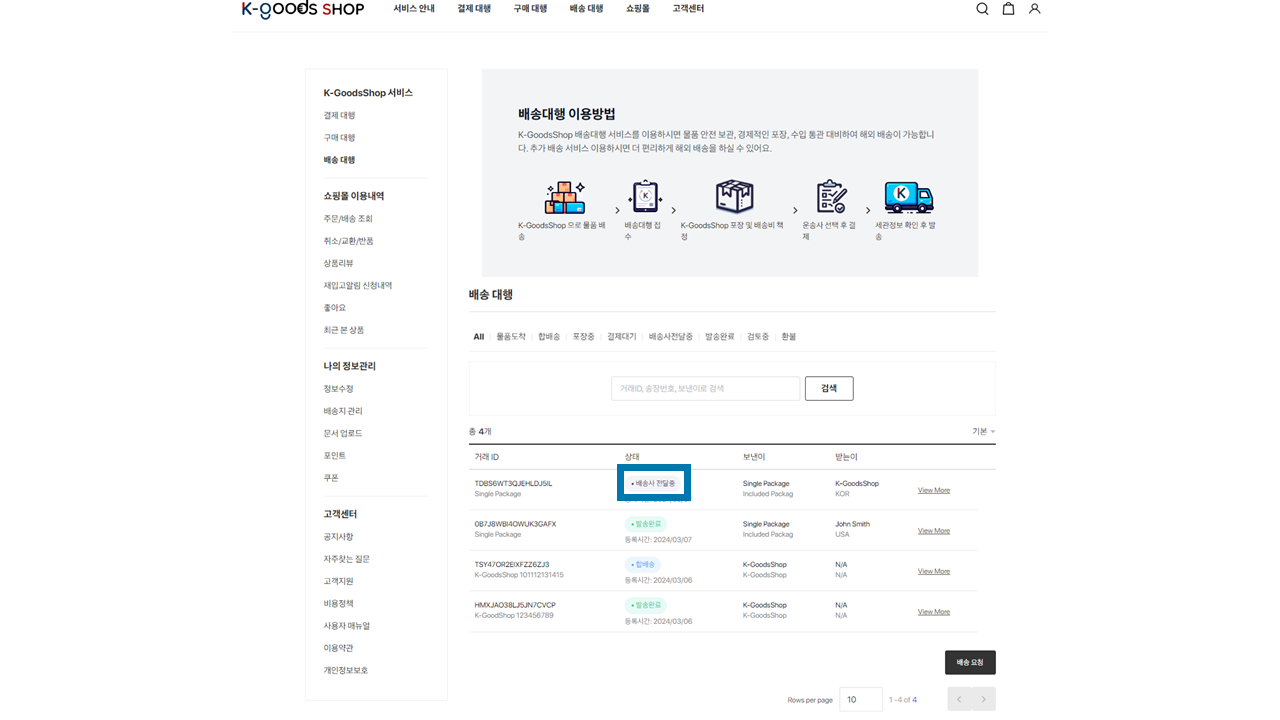Click the stacked boxes delivery step icon
The width and height of the screenshot is (1280, 720).
coord(564,198)
